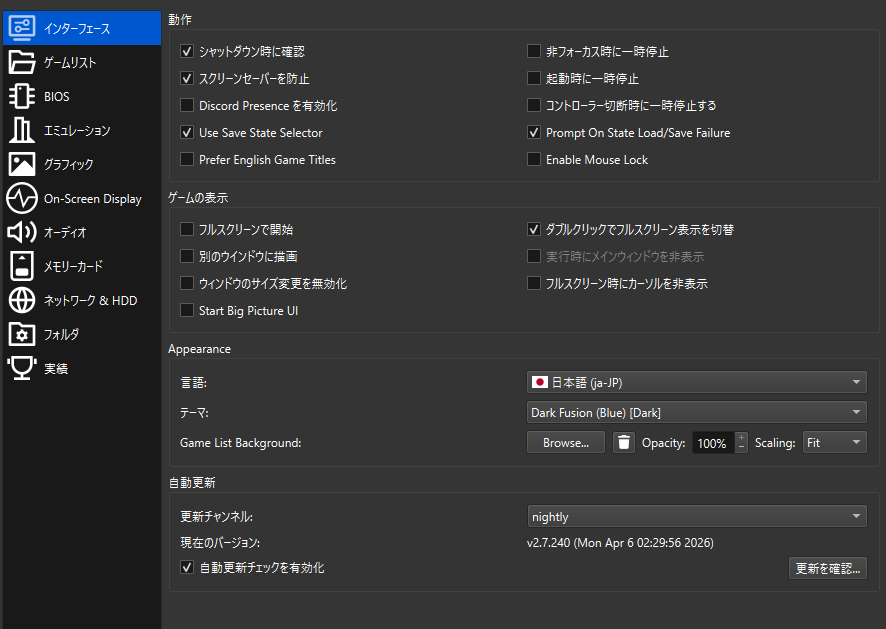886x629 pixels.
Task: Open the 言語 language dropdown
Action: click(696, 382)
